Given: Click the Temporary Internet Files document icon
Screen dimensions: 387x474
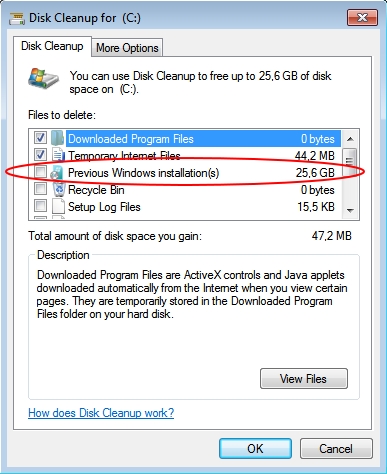Looking at the screenshot, I should [59, 155].
